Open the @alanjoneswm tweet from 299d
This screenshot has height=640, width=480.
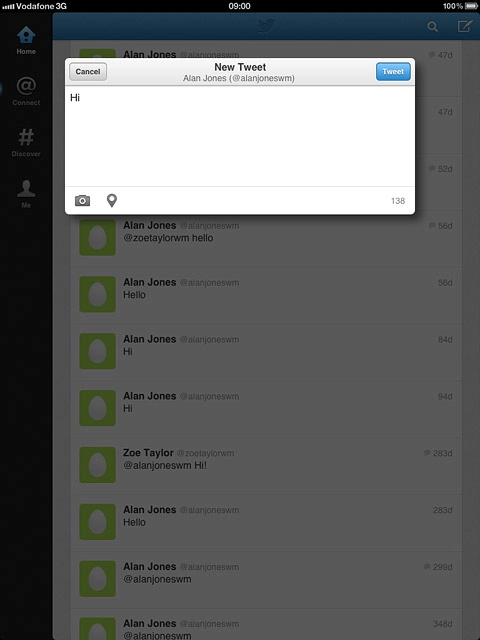[266, 580]
